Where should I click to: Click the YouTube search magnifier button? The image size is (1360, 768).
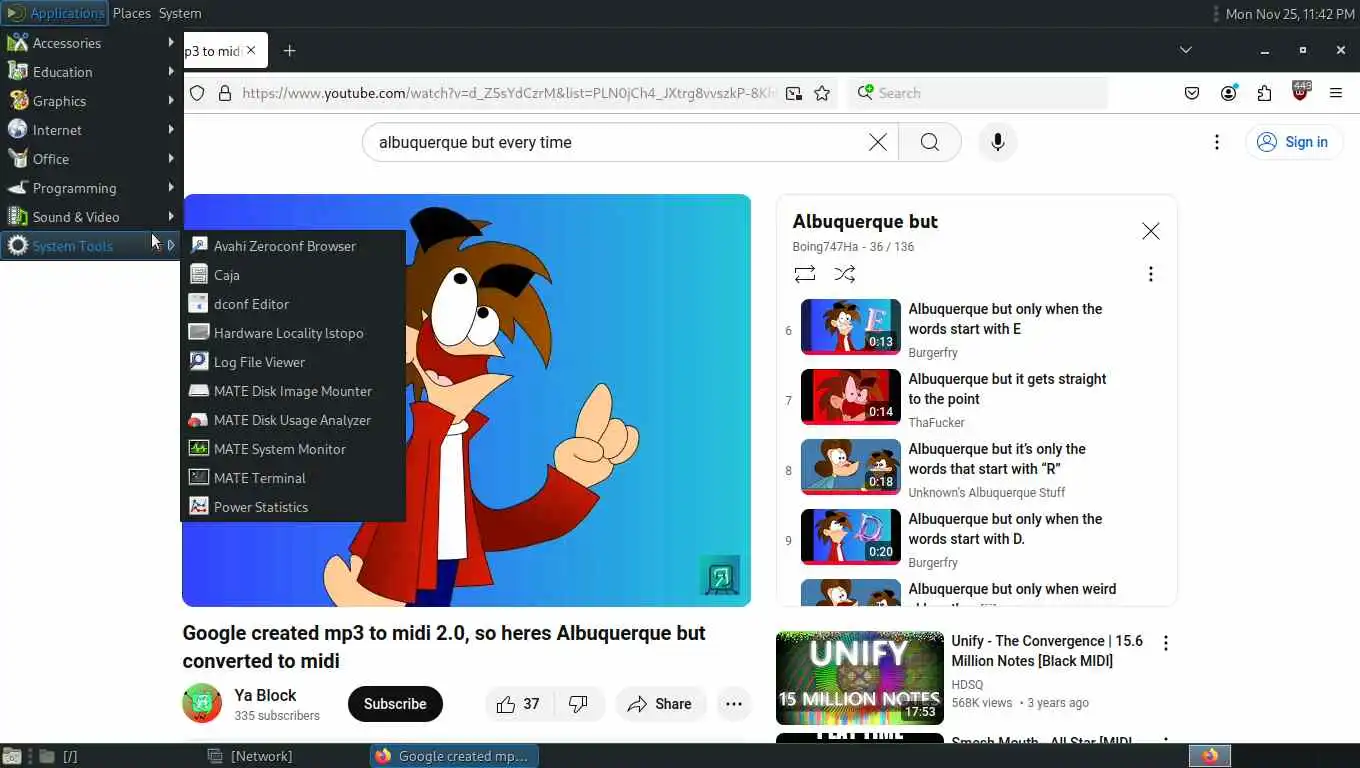[930, 142]
